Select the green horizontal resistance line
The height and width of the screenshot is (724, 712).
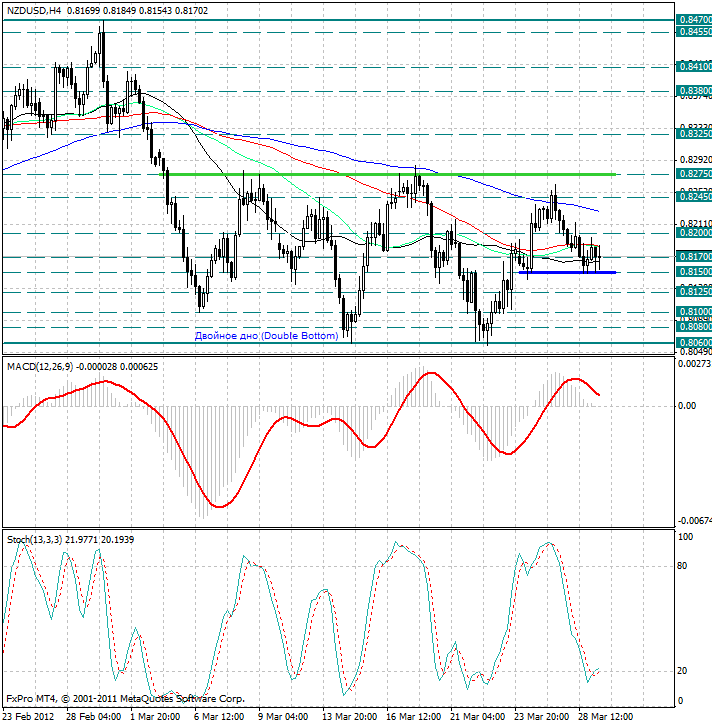click(x=387, y=175)
